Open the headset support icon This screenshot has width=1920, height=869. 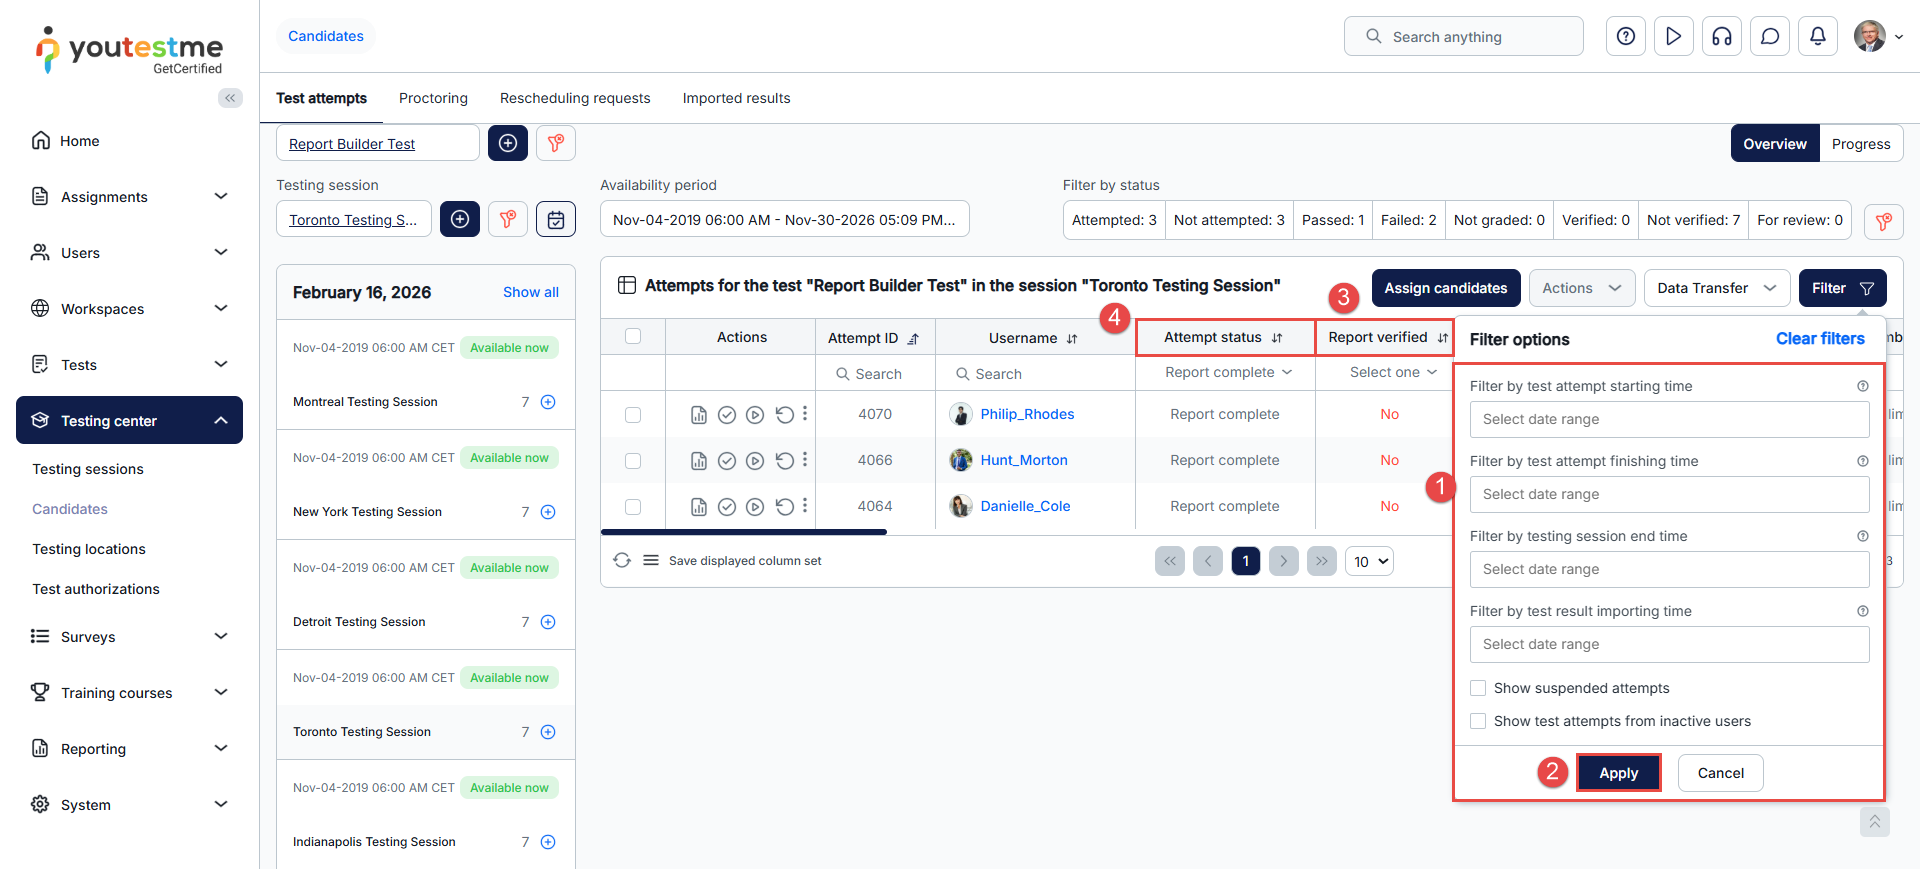coord(1721,37)
